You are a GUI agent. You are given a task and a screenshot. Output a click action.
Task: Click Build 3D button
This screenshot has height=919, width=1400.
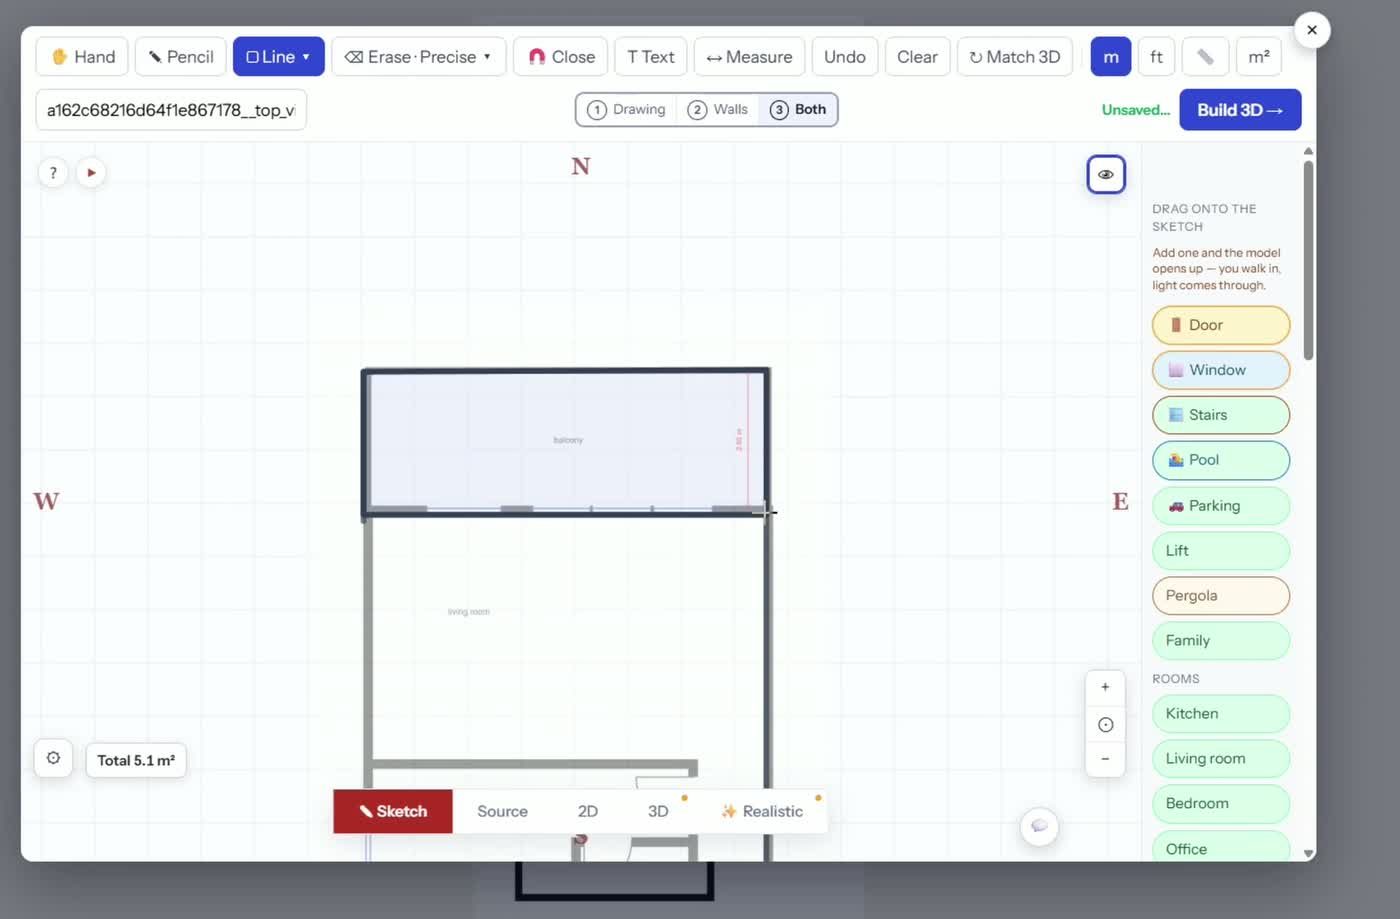(x=1240, y=110)
